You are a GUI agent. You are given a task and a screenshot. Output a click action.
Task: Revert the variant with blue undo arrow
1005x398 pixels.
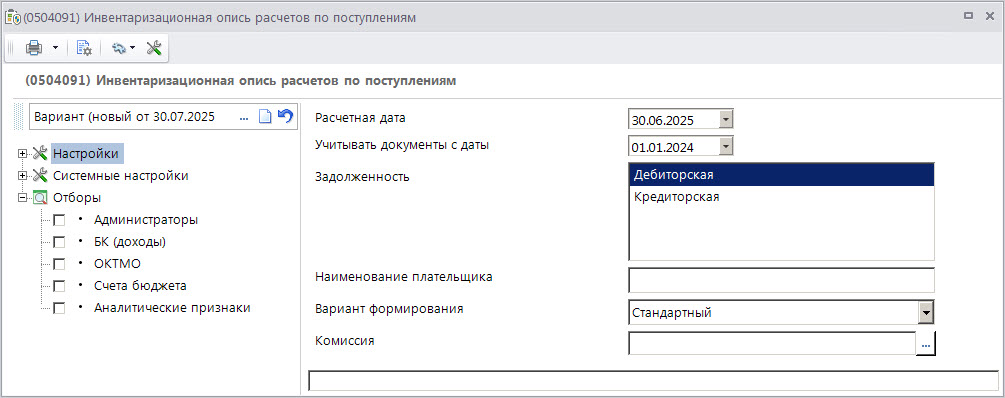click(x=285, y=117)
